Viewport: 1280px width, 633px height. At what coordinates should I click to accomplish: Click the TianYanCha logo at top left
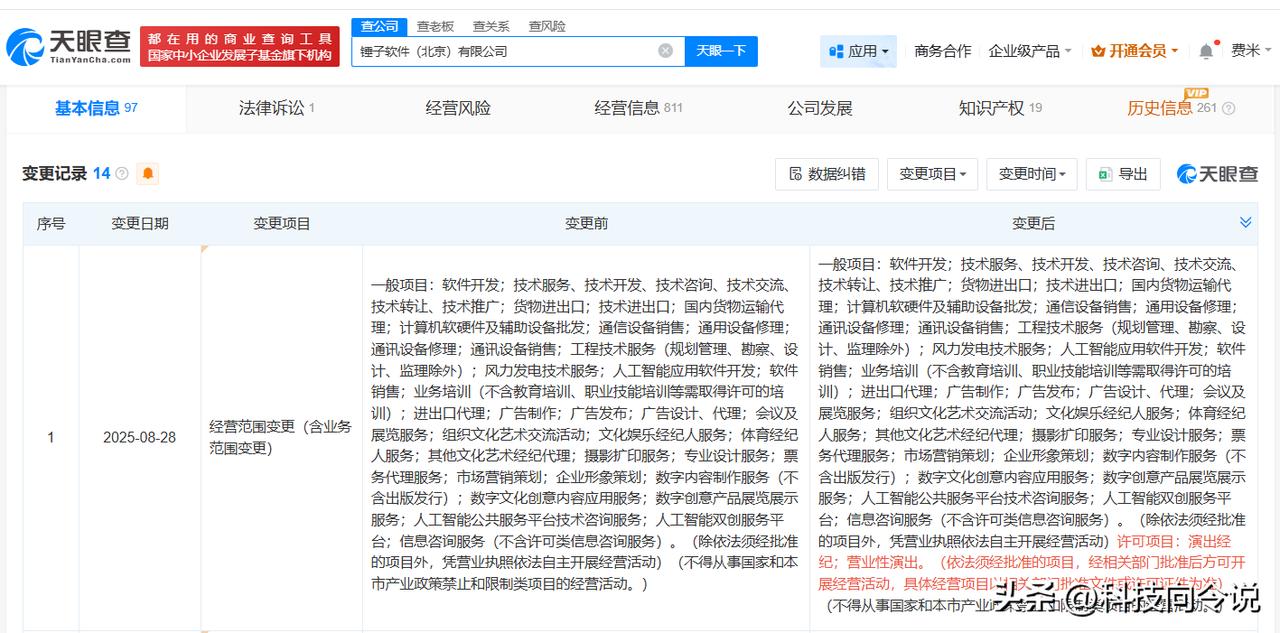[69, 46]
